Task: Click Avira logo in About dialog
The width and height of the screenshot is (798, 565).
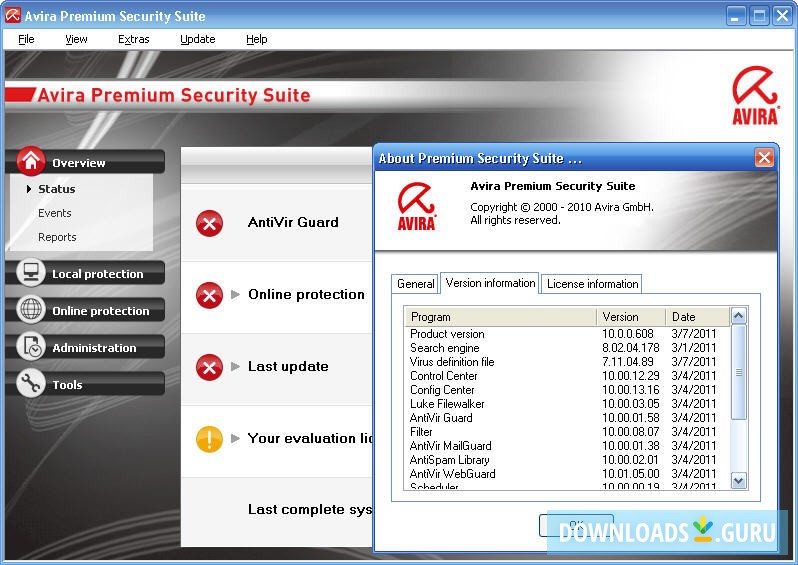Action: 416,206
